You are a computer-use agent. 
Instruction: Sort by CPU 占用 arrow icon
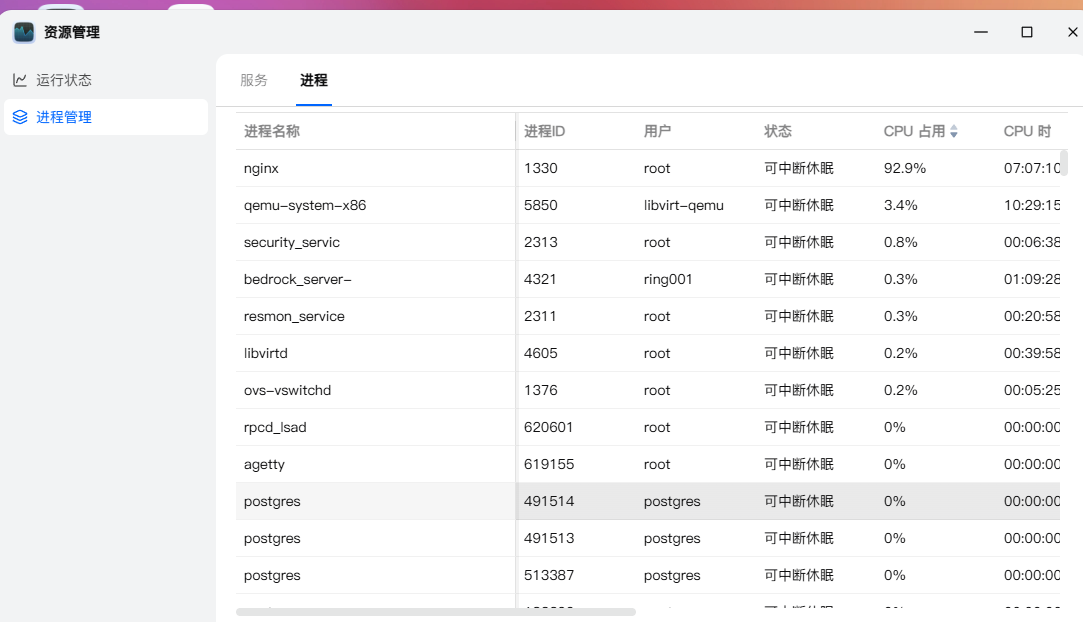[954, 132]
